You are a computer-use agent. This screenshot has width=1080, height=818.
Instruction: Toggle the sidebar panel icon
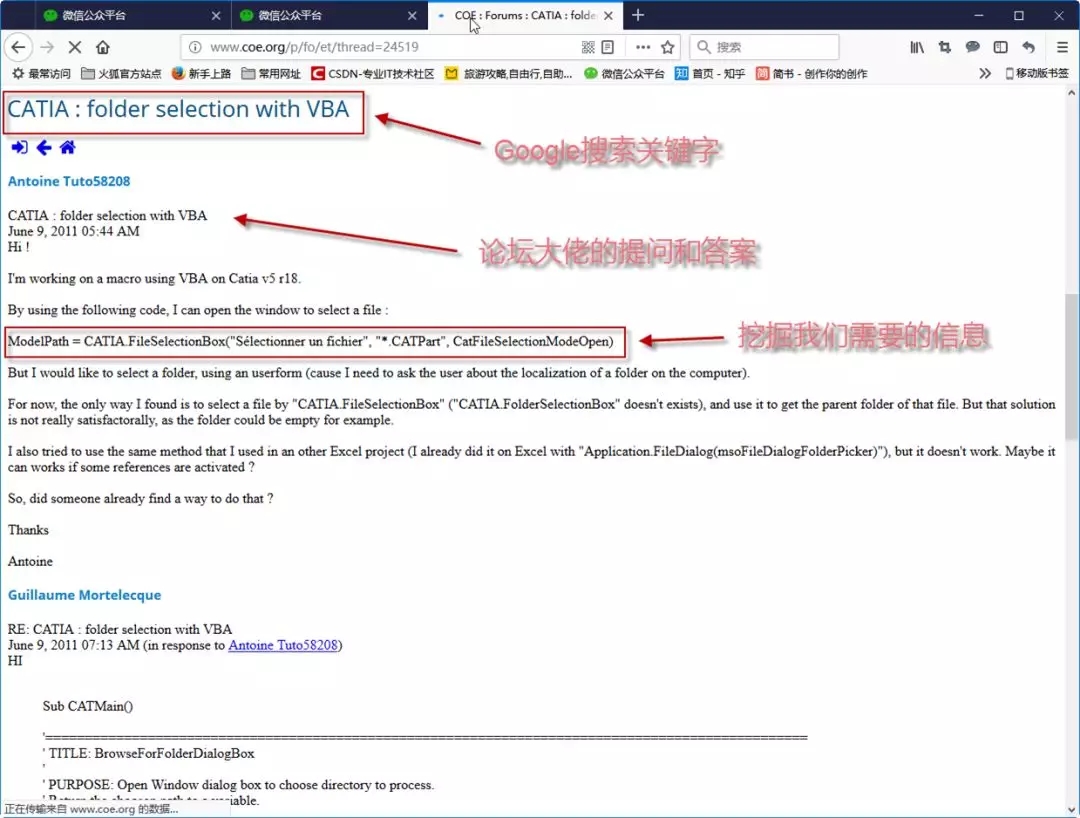coord(1000,47)
